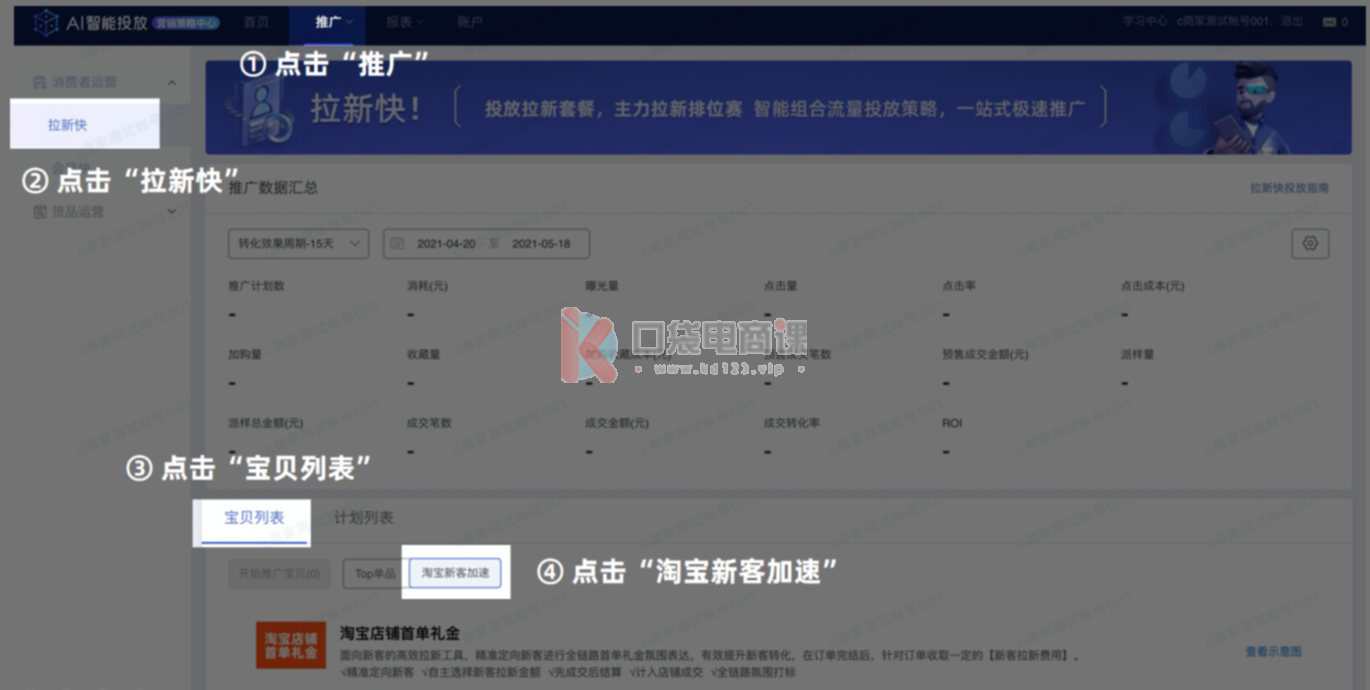Open the 推广 menu in top navigation
This screenshot has width=1370, height=690.
(328, 22)
